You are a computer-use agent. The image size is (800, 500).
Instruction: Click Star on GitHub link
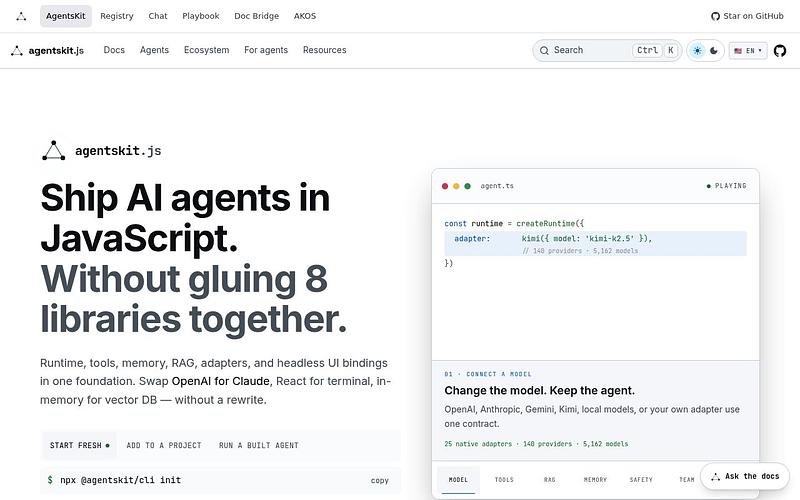click(x=747, y=16)
